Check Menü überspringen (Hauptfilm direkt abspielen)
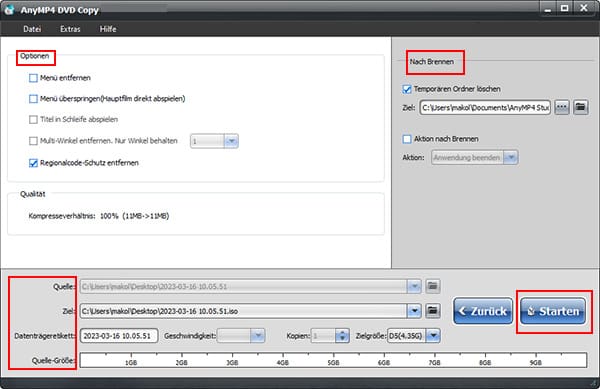The image size is (600, 389). pos(33,99)
